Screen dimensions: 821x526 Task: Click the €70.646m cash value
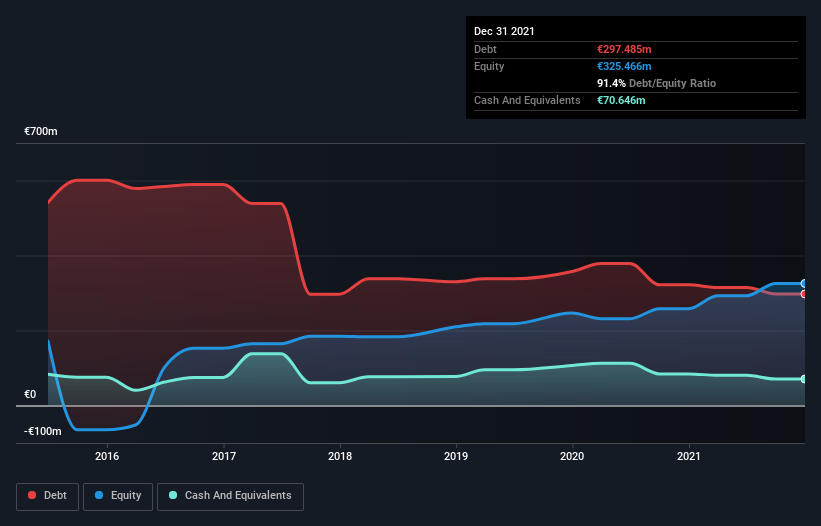tap(621, 100)
